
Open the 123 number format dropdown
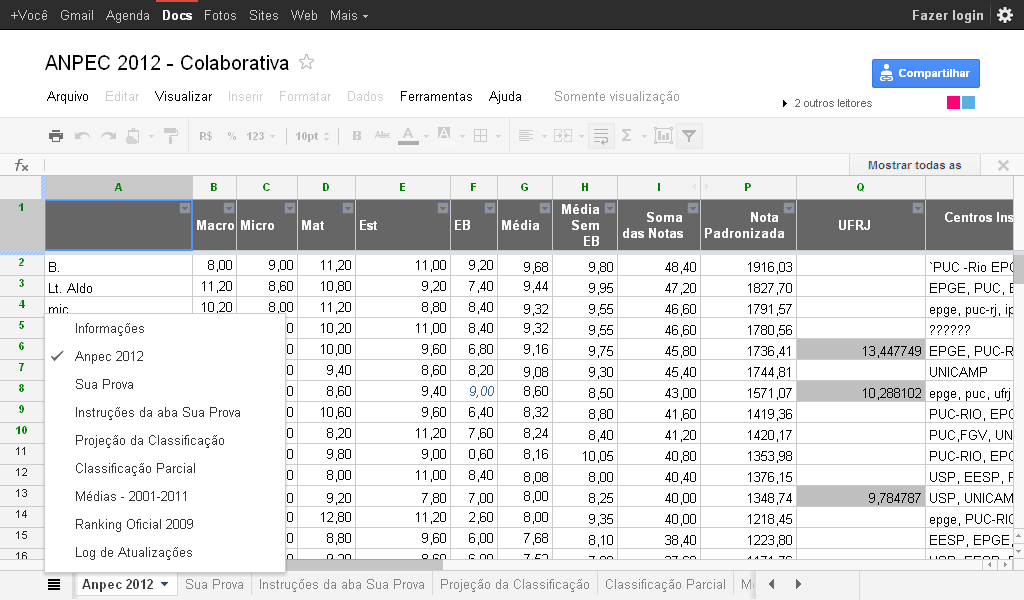click(x=261, y=136)
